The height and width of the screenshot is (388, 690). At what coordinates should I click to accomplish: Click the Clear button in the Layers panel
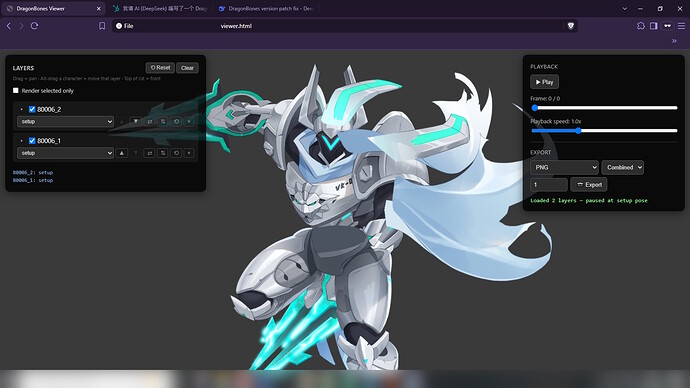(x=187, y=68)
